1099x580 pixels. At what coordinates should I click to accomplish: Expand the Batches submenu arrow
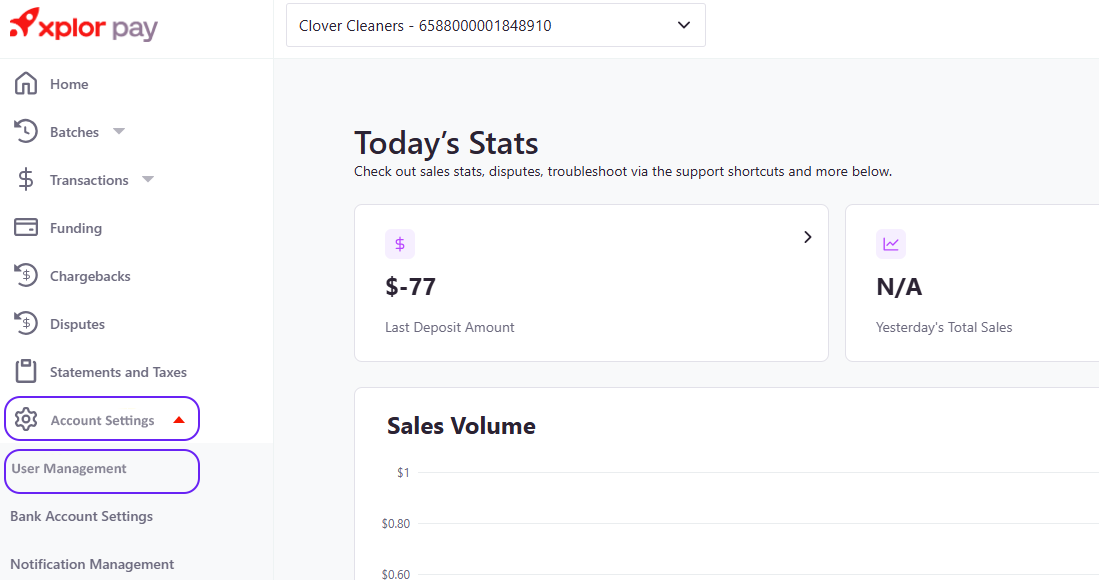point(119,132)
